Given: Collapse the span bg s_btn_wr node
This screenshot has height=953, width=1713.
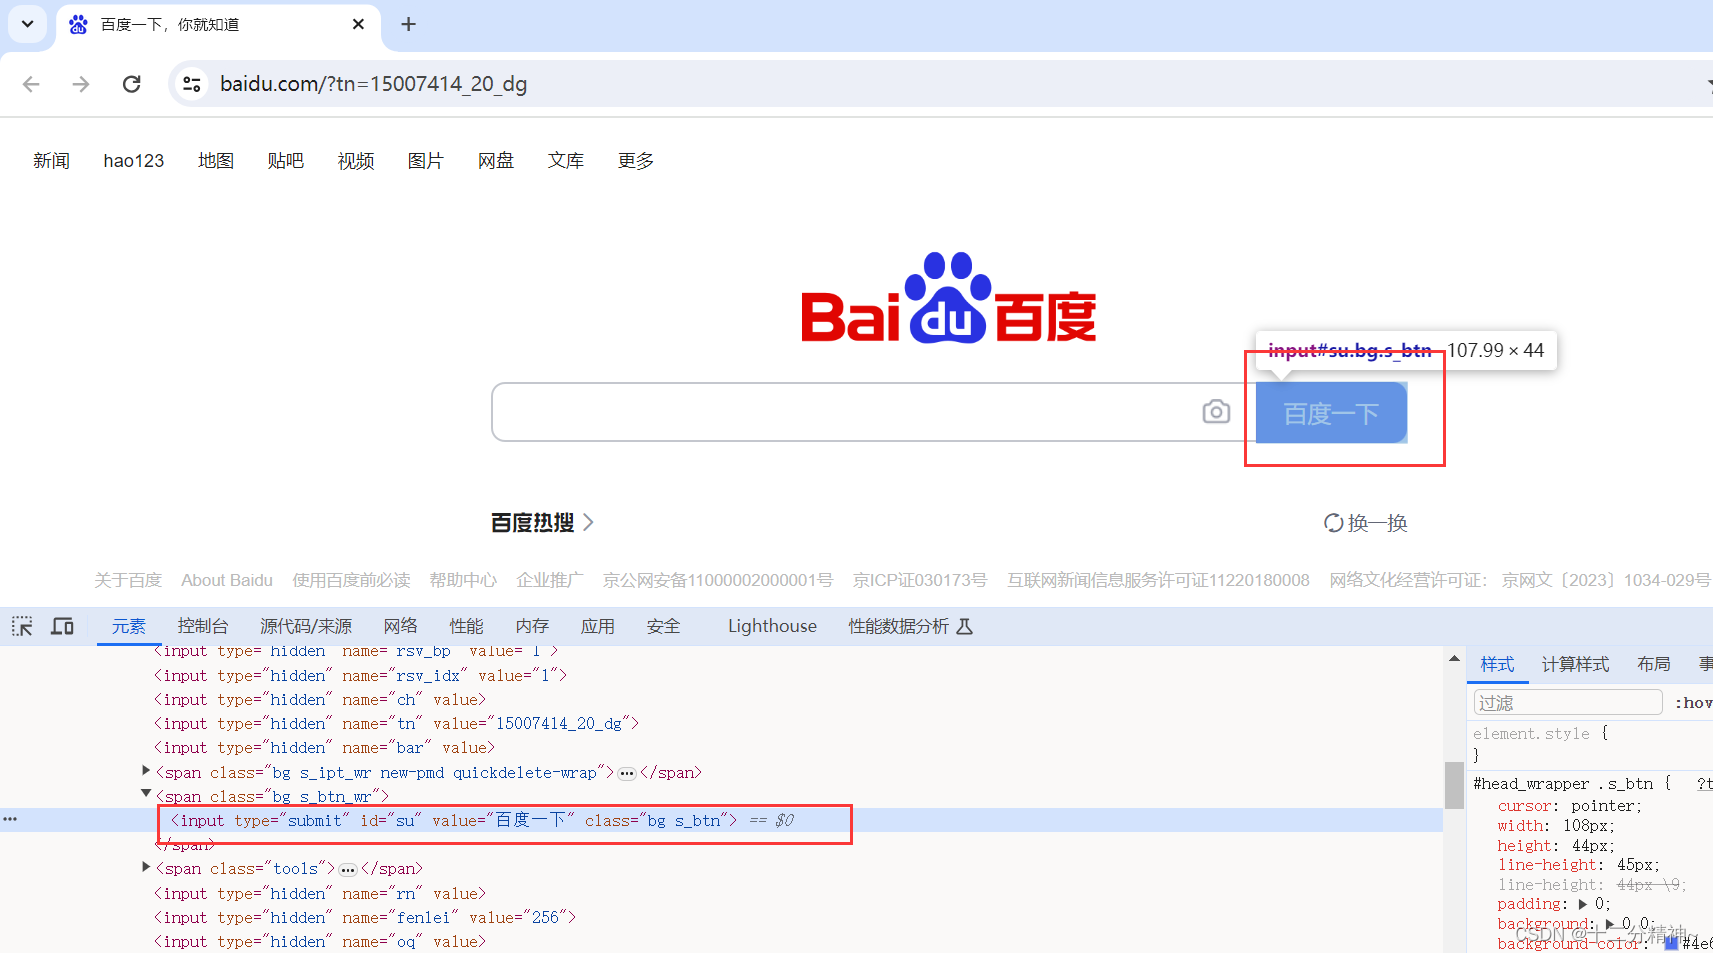Looking at the screenshot, I should 146,794.
